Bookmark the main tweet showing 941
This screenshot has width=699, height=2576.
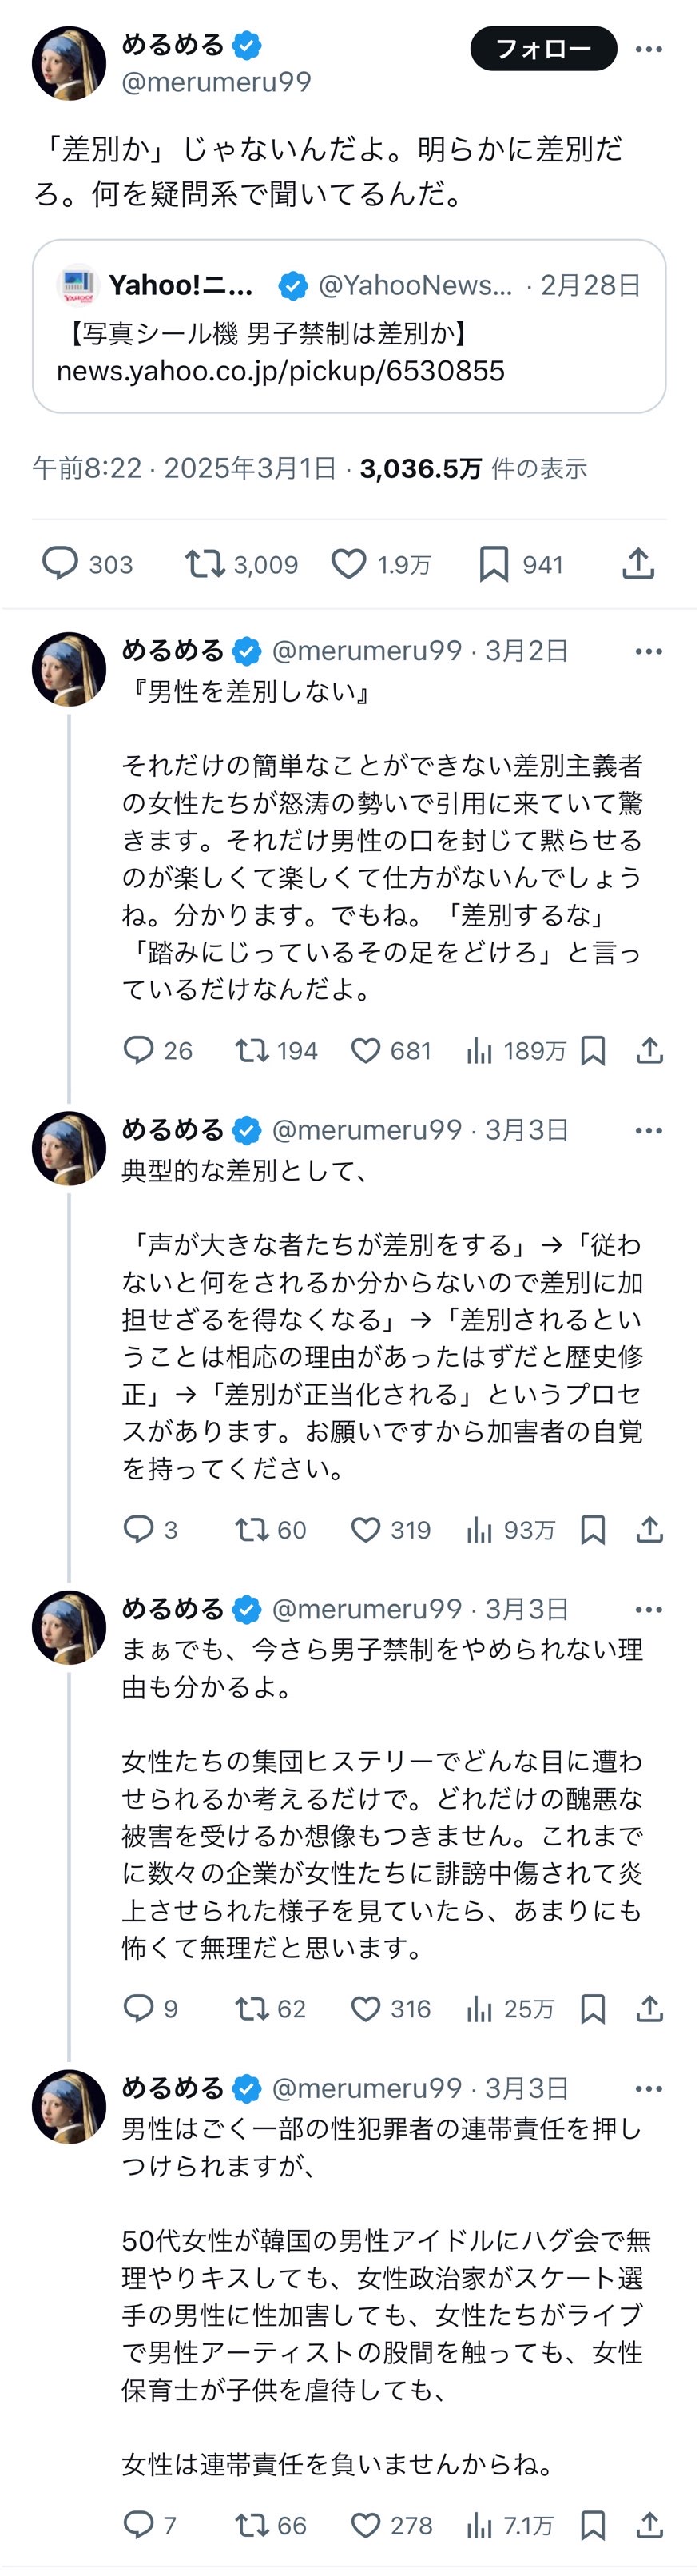(494, 564)
